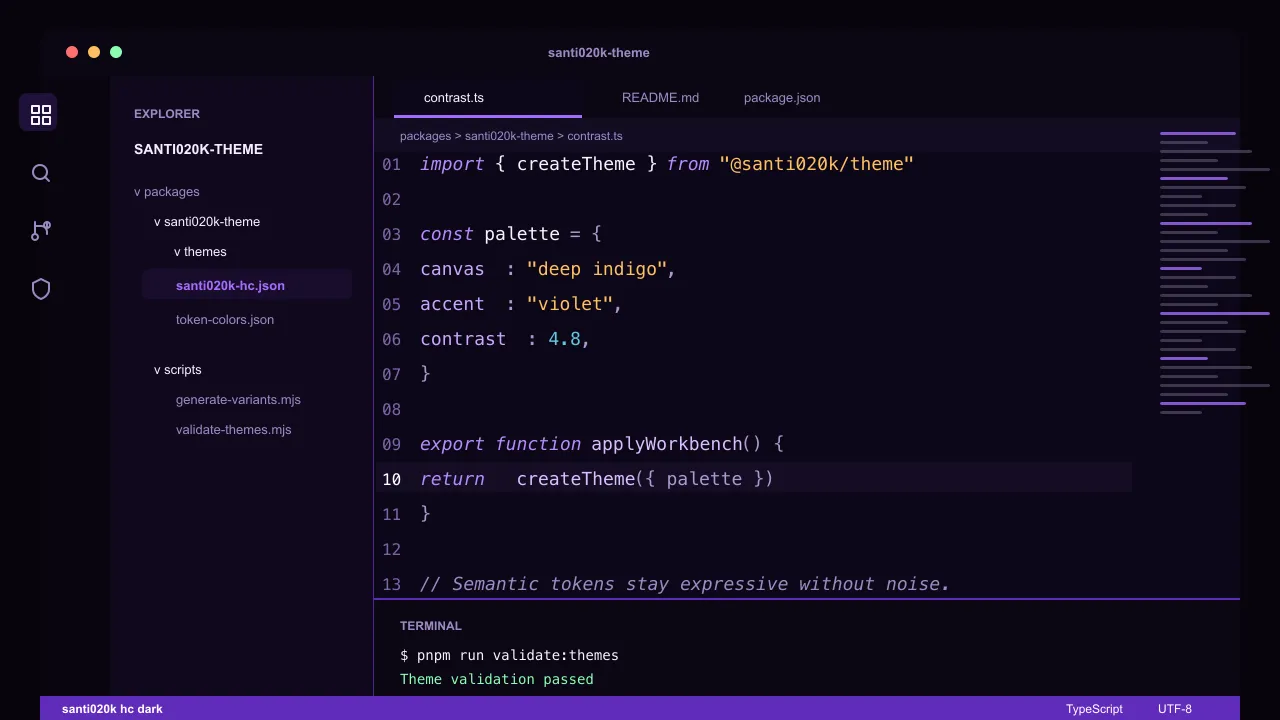Click the 4.8 contrast value
The width and height of the screenshot is (1280, 720).
(564, 339)
